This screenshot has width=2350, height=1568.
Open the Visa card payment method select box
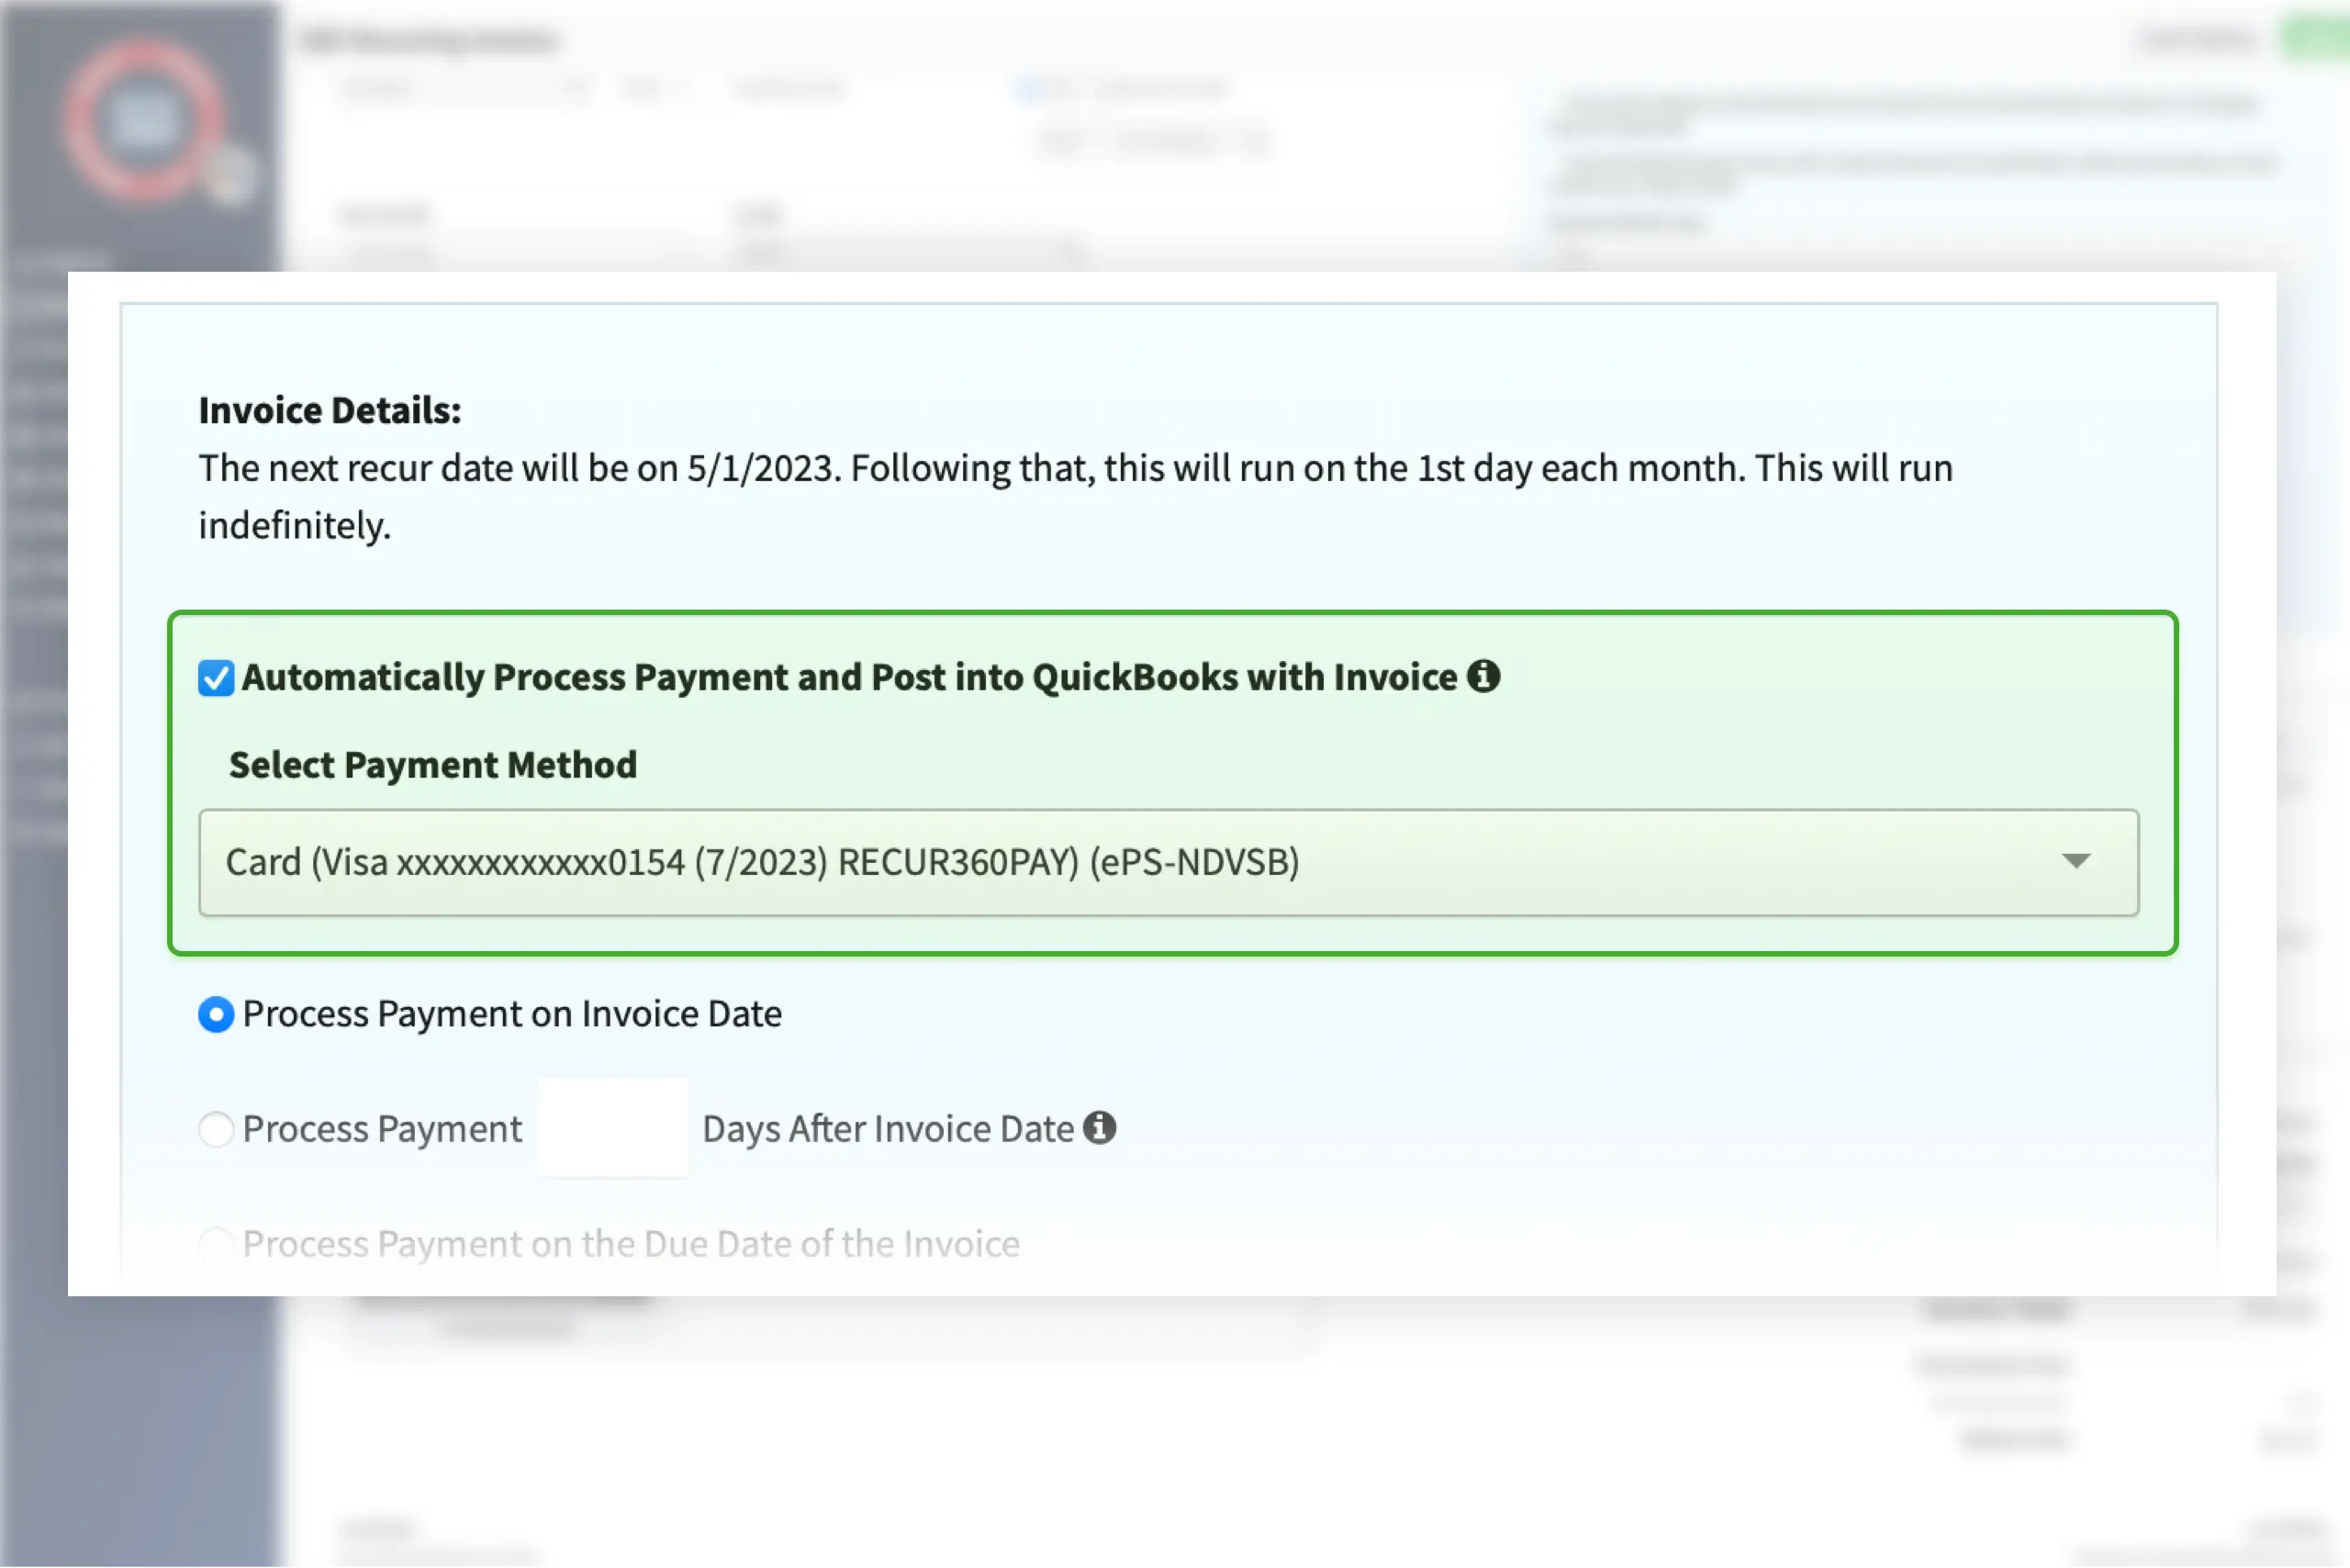point(1168,863)
